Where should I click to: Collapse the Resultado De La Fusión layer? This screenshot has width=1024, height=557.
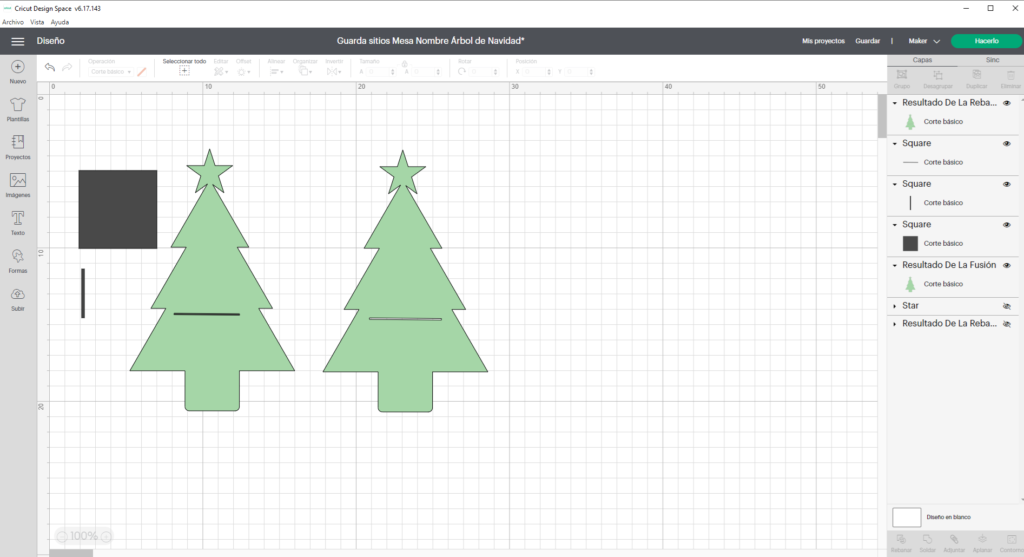pos(895,265)
